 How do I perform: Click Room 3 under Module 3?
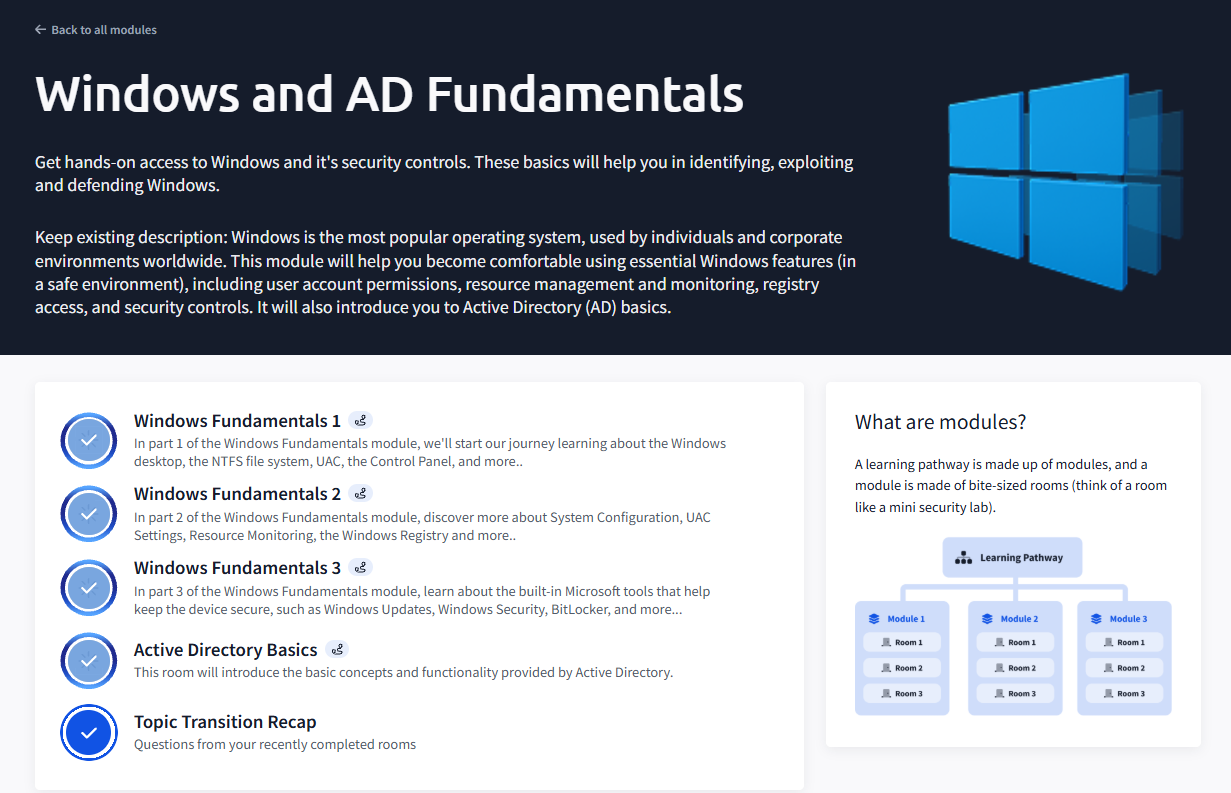tap(1124, 694)
